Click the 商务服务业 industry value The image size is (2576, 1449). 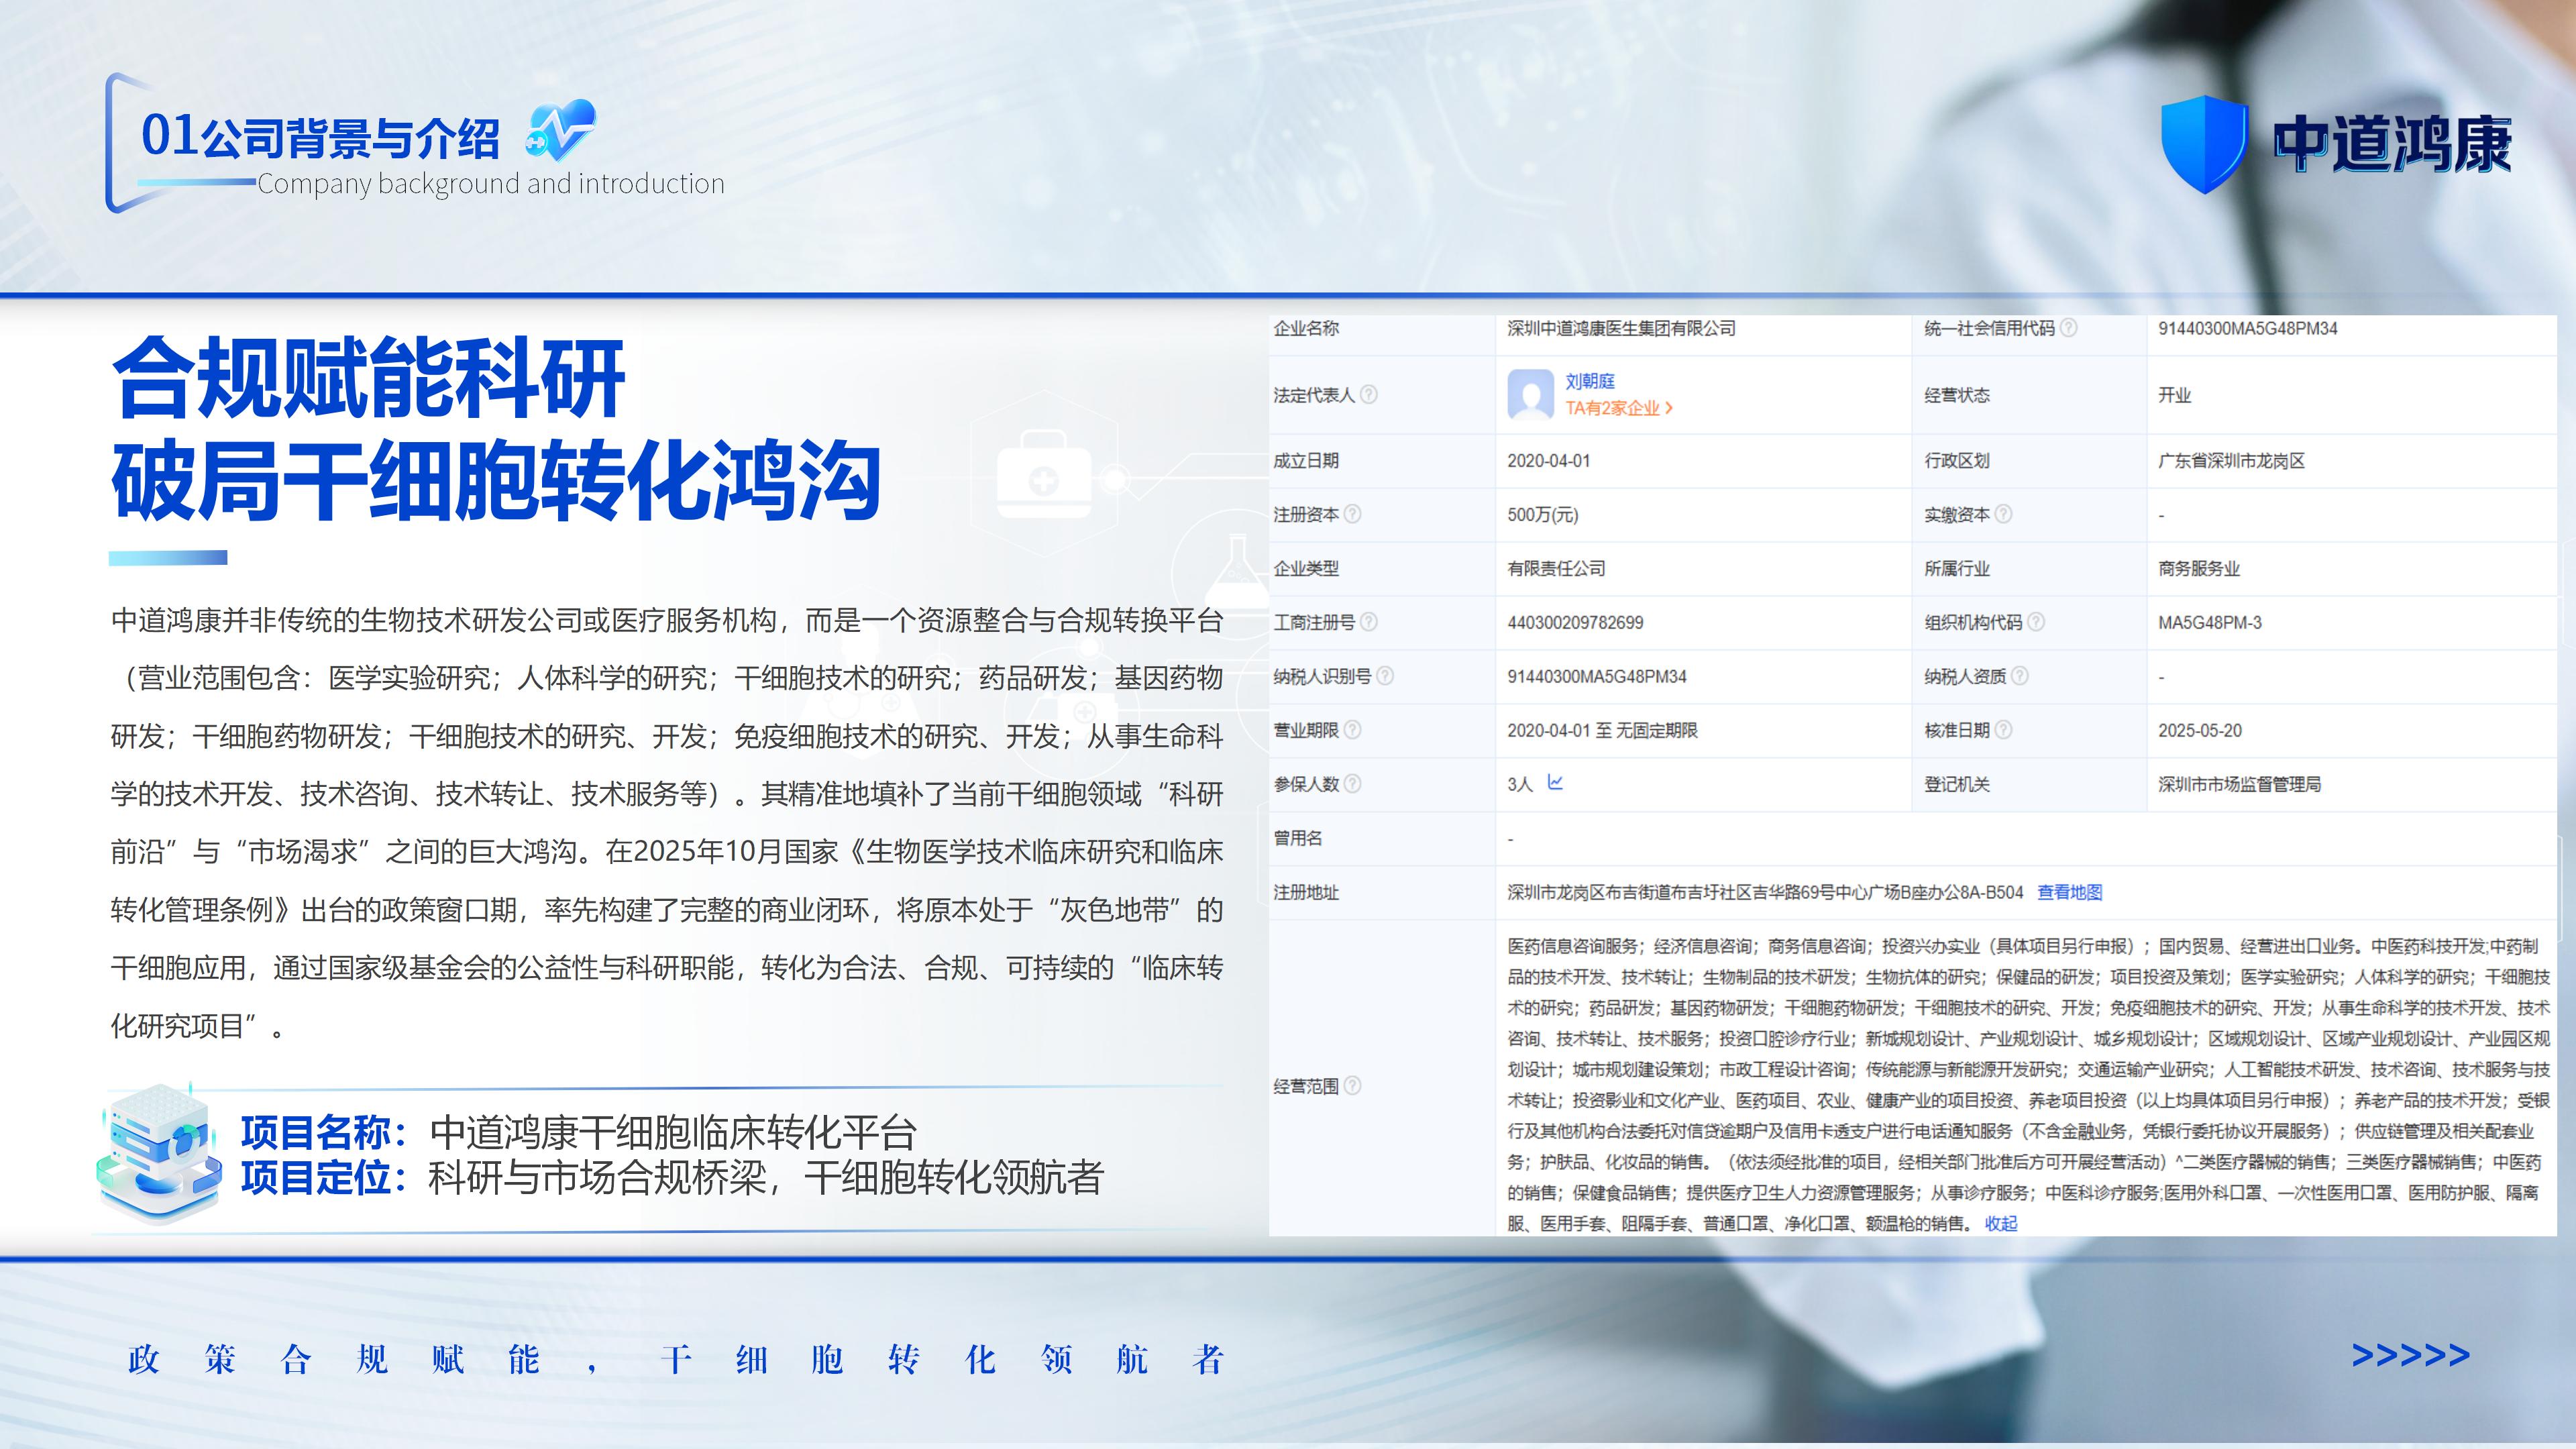(x=2198, y=568)
